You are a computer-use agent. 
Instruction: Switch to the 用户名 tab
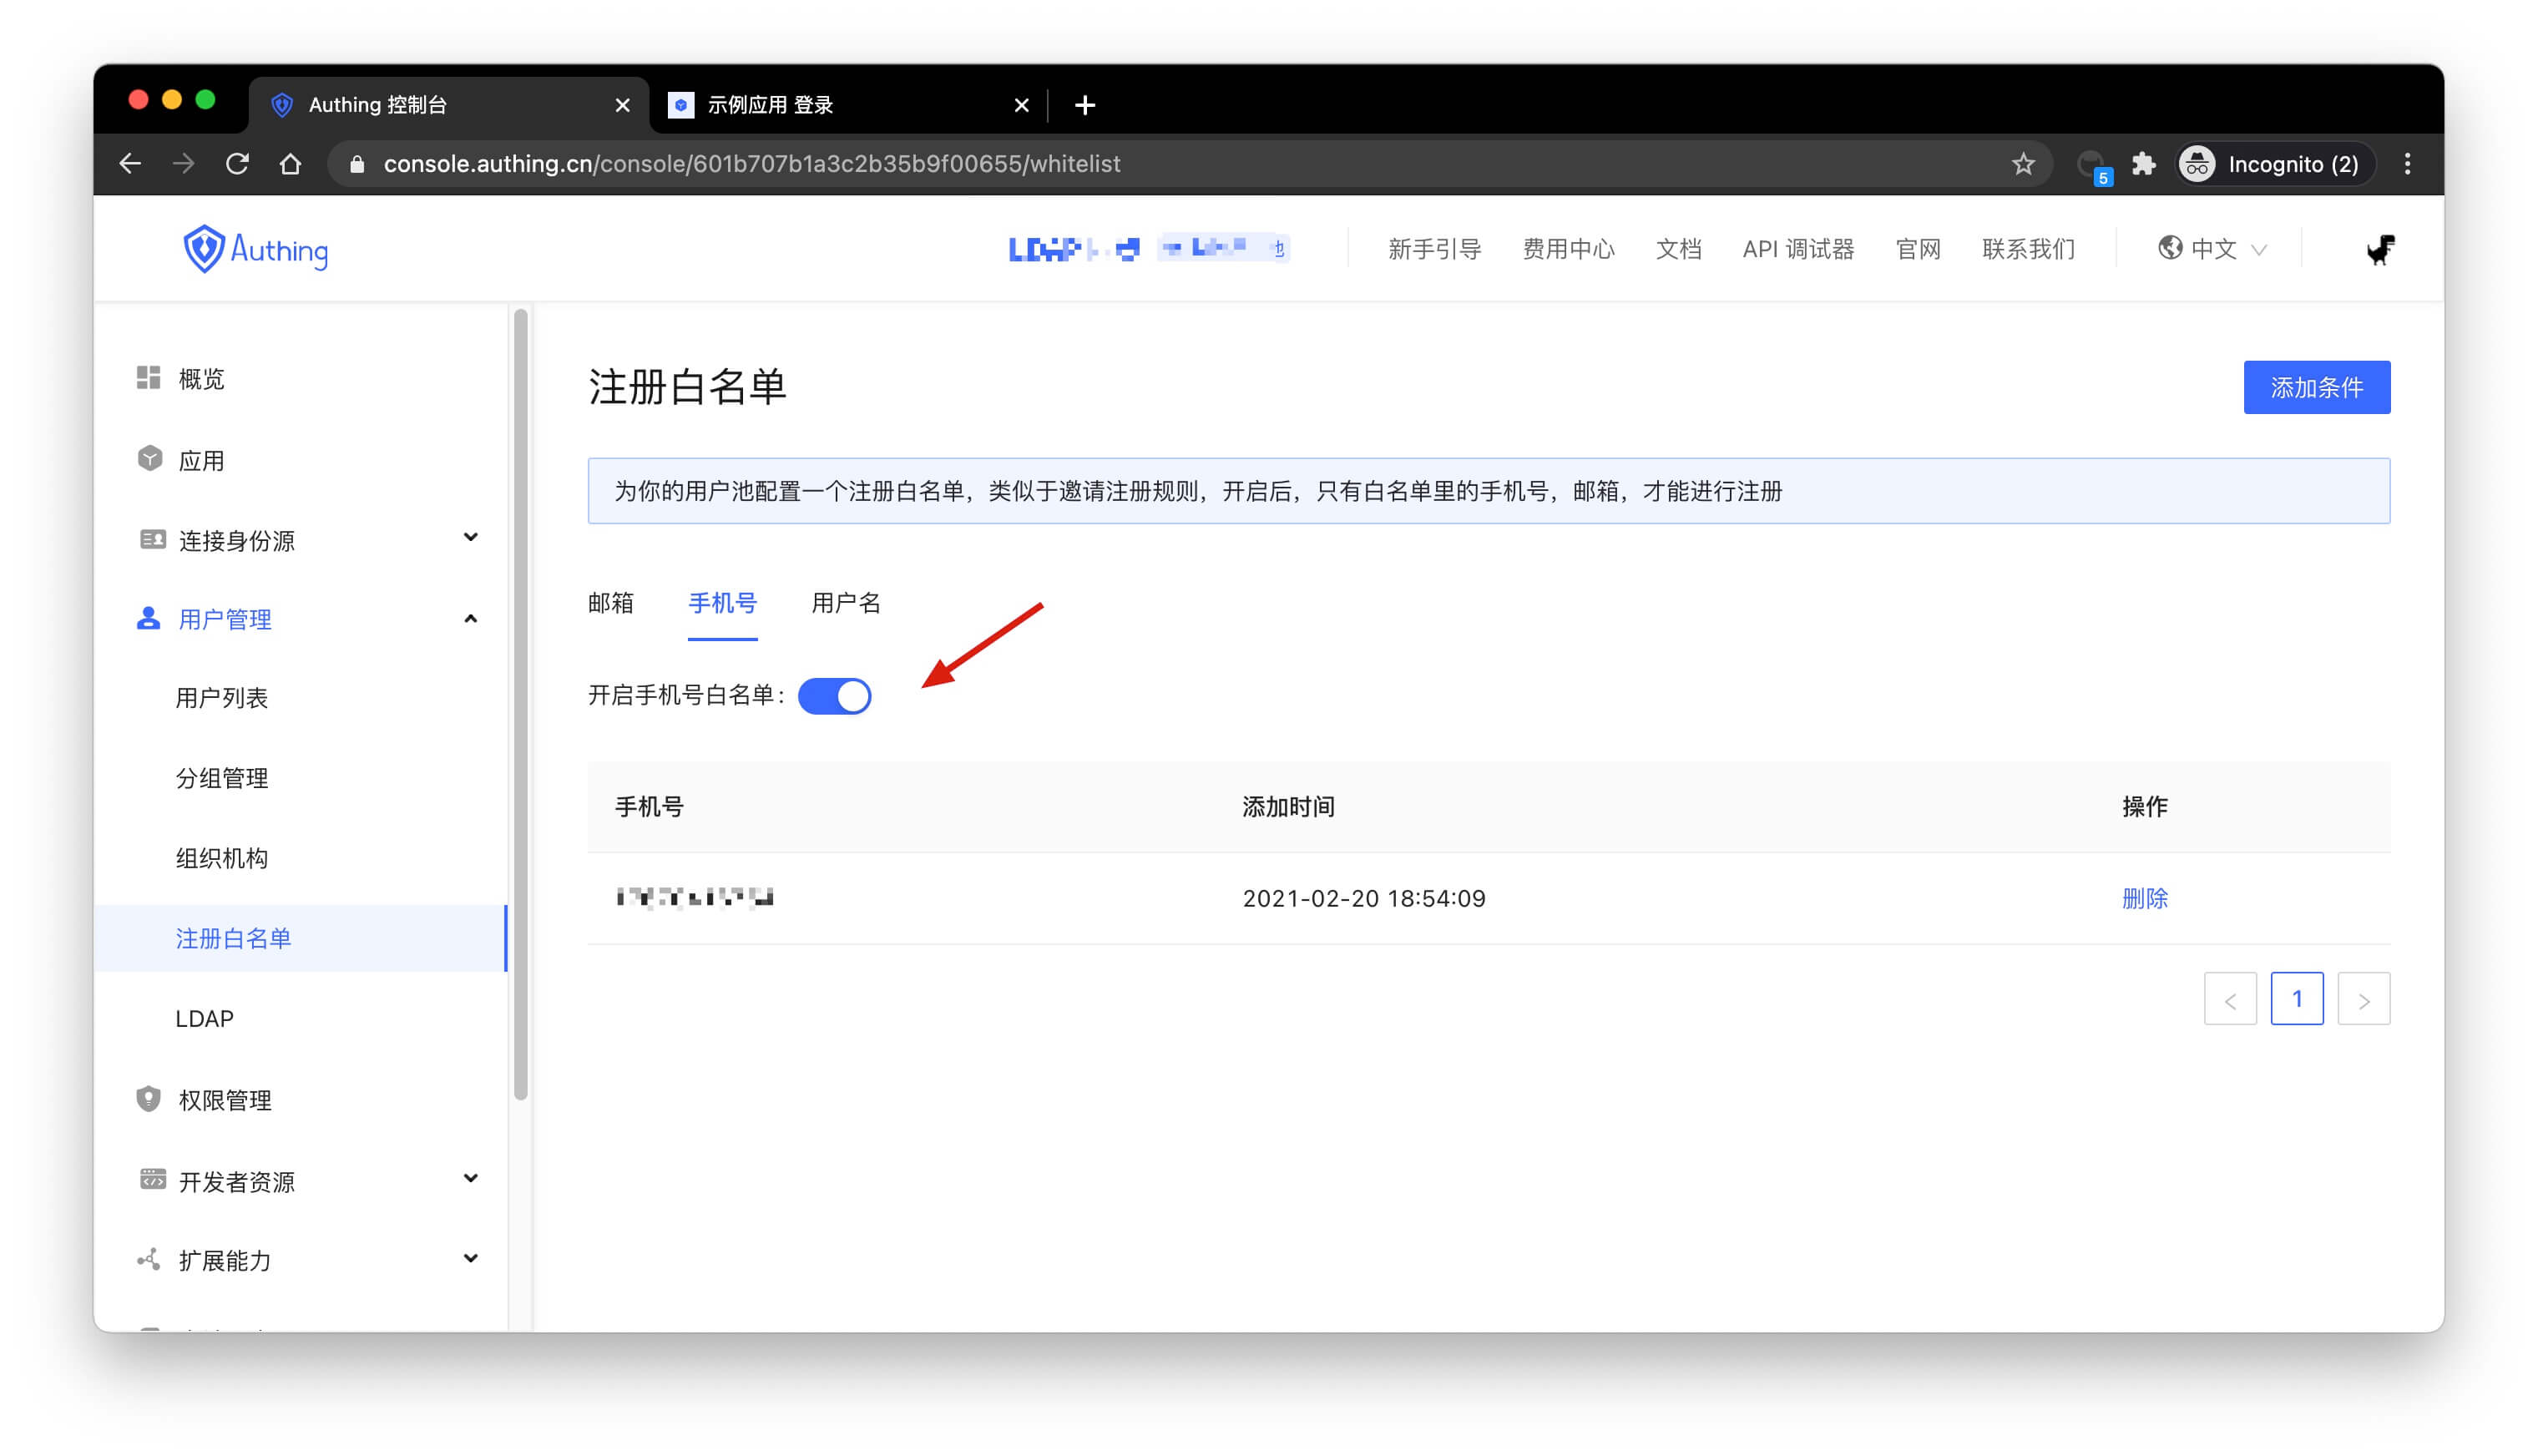pos(845,603)
